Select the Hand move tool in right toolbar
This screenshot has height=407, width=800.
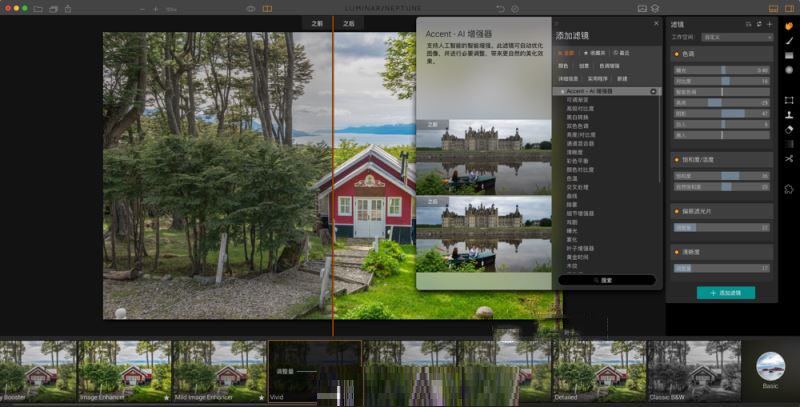tap(789, 26)
